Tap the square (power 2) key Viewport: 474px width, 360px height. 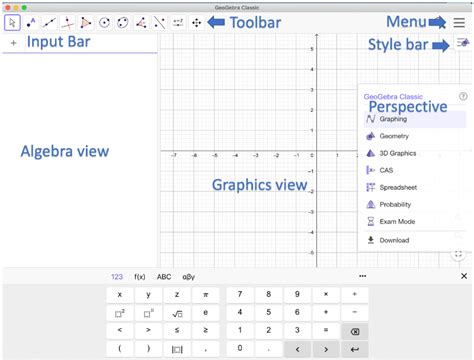pos(120,313)
